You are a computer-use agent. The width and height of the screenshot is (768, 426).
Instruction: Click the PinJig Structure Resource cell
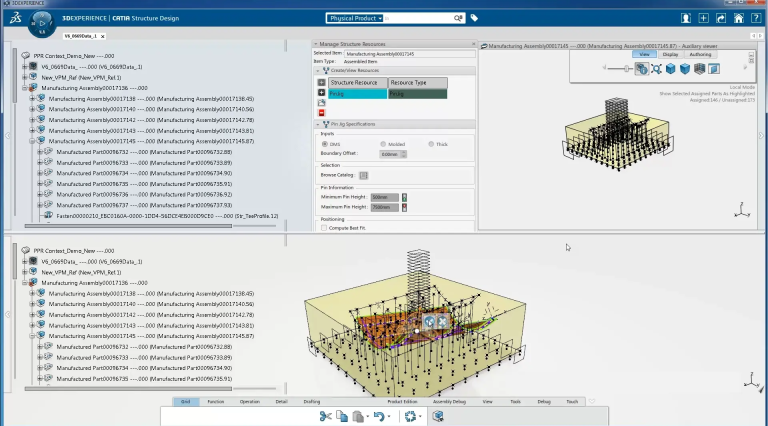[357, 93]
